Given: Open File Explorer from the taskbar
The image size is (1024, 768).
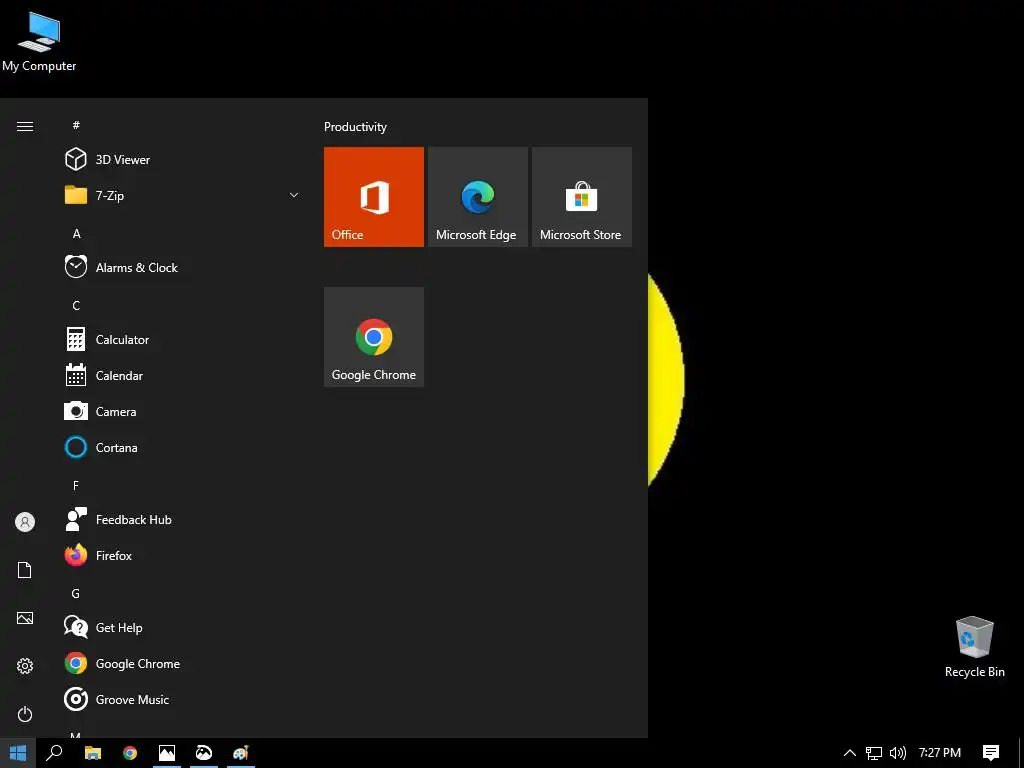Looking at the screenshot, I should pyautogui.click(x=93, y=753).
